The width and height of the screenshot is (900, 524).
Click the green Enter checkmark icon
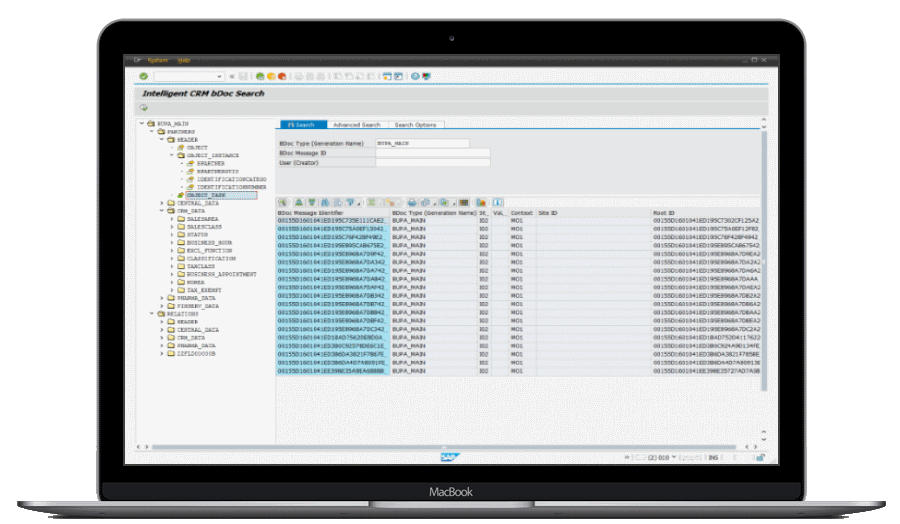[x=143, y=76]
